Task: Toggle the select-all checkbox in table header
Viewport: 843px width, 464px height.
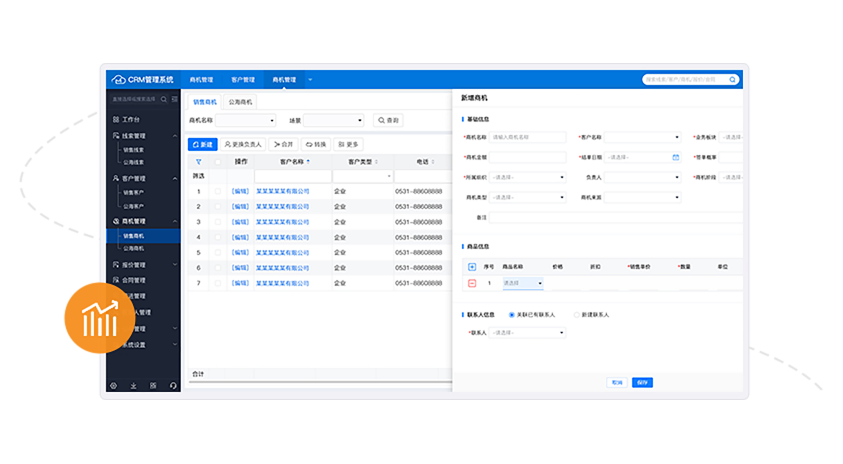Action: 218,161
